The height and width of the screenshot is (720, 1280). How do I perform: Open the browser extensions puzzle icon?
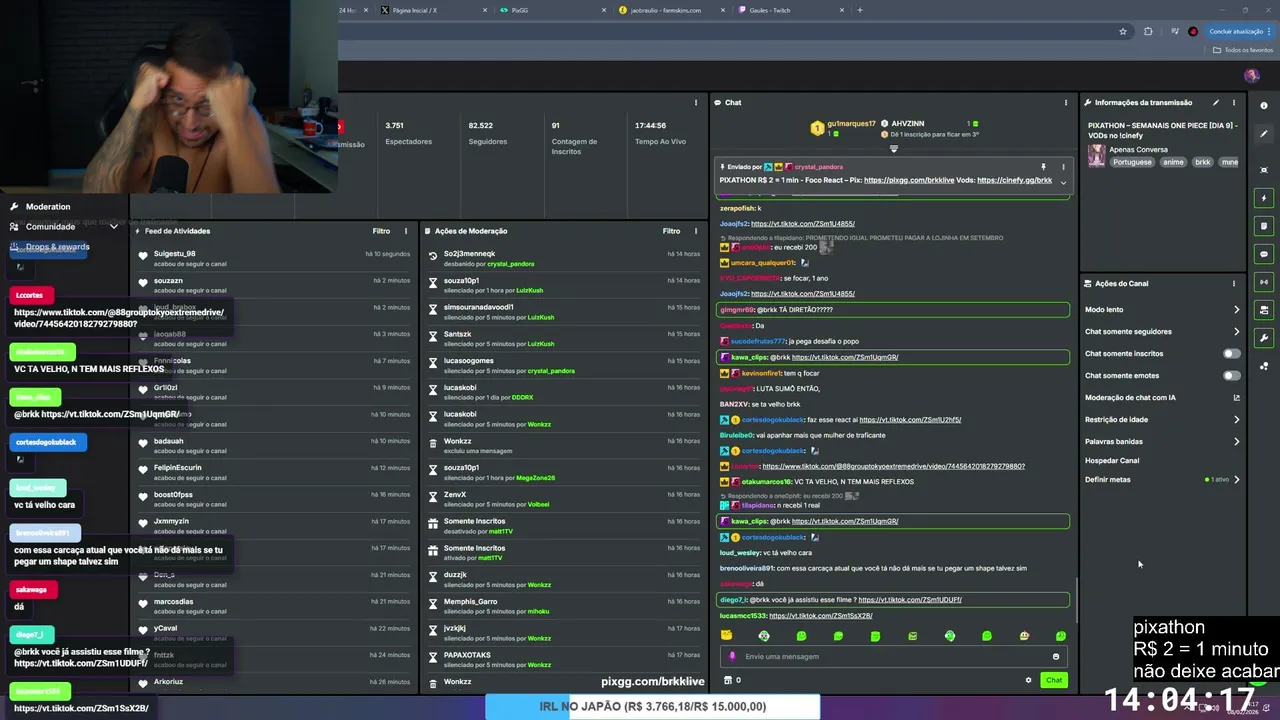(x=1148, y=31)
